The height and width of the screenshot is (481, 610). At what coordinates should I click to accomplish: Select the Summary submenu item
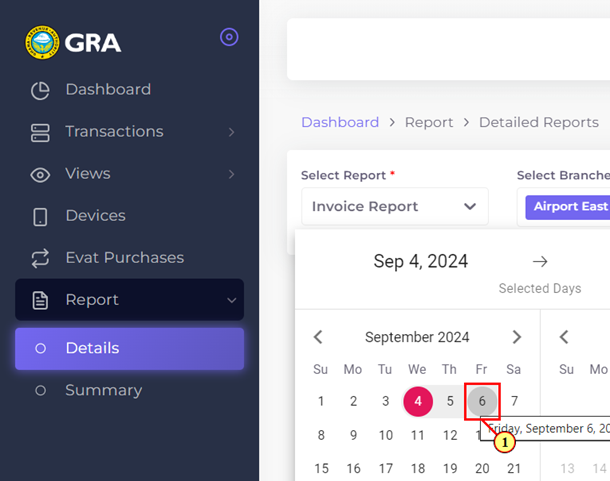pos(130,390)
